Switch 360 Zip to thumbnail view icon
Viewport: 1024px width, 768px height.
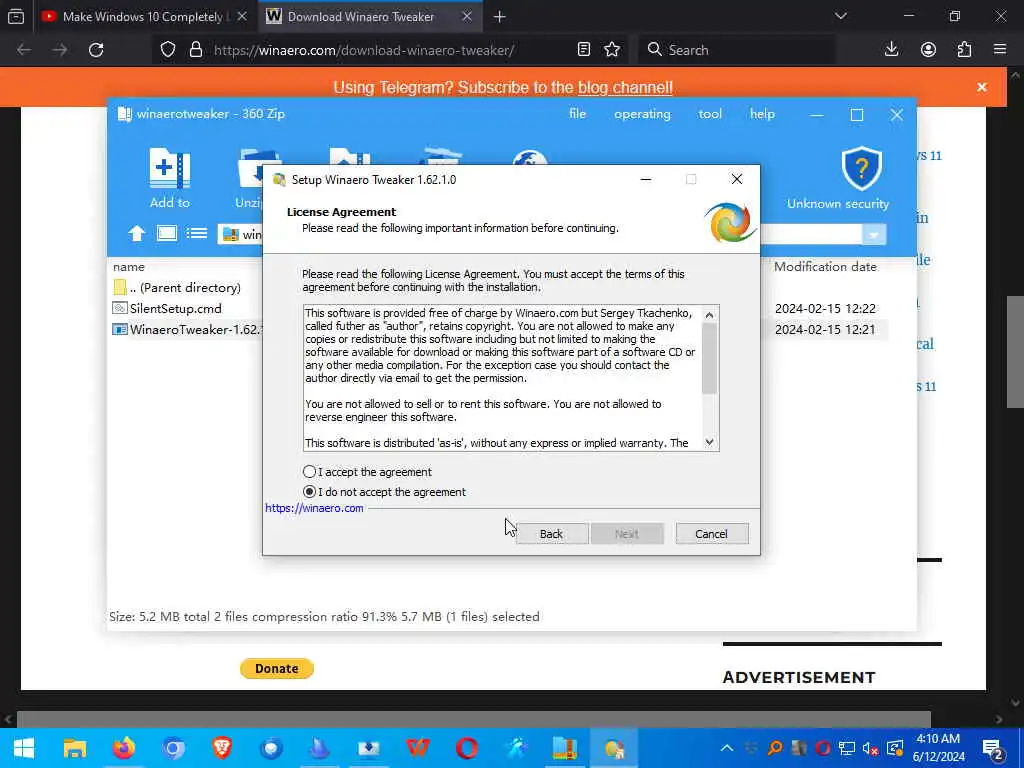click(167, 233)
